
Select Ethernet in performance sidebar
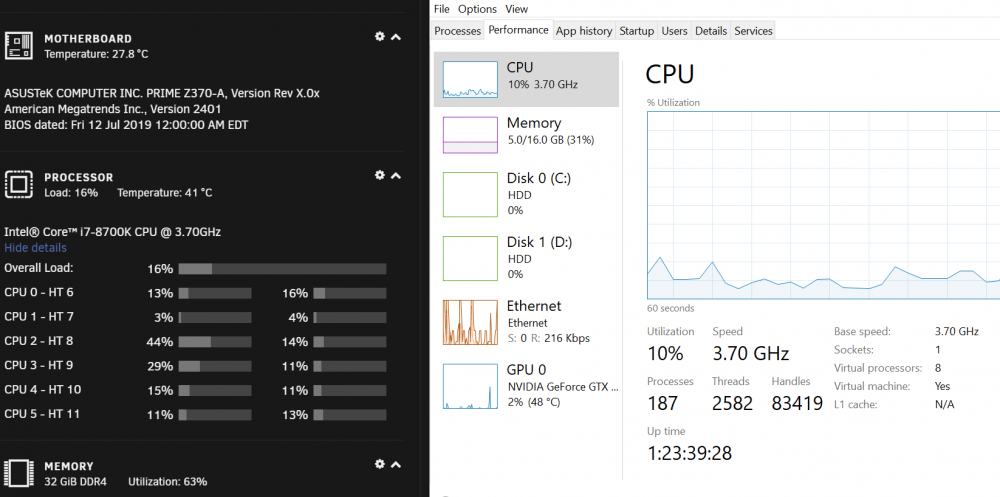coord(526,322)
